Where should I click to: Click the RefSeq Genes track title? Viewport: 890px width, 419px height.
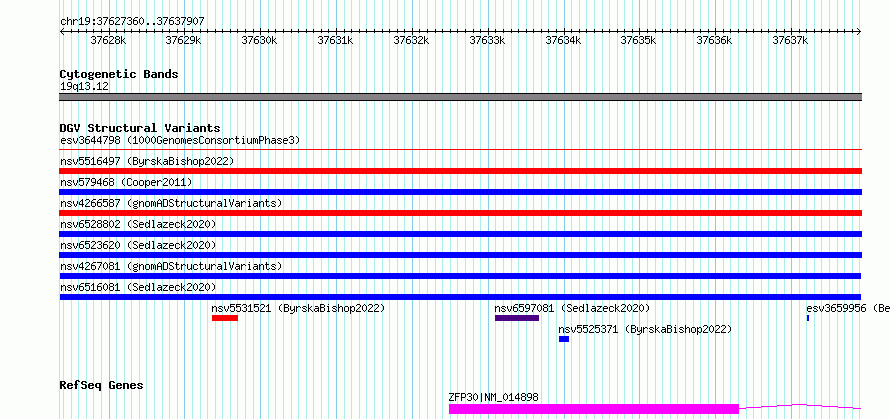101,385
